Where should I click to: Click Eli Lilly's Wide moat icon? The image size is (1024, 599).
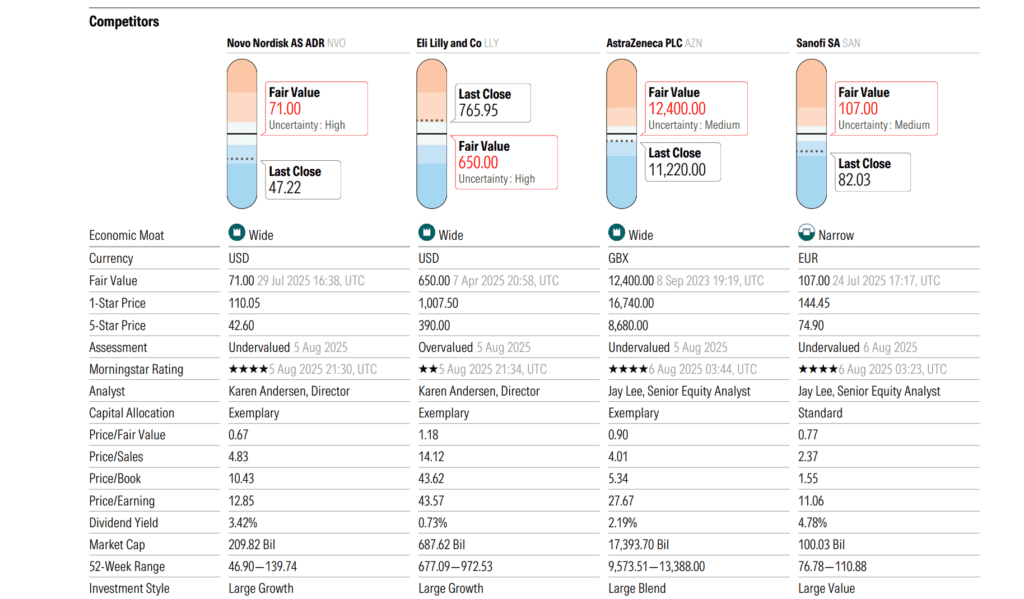point(426,235)
